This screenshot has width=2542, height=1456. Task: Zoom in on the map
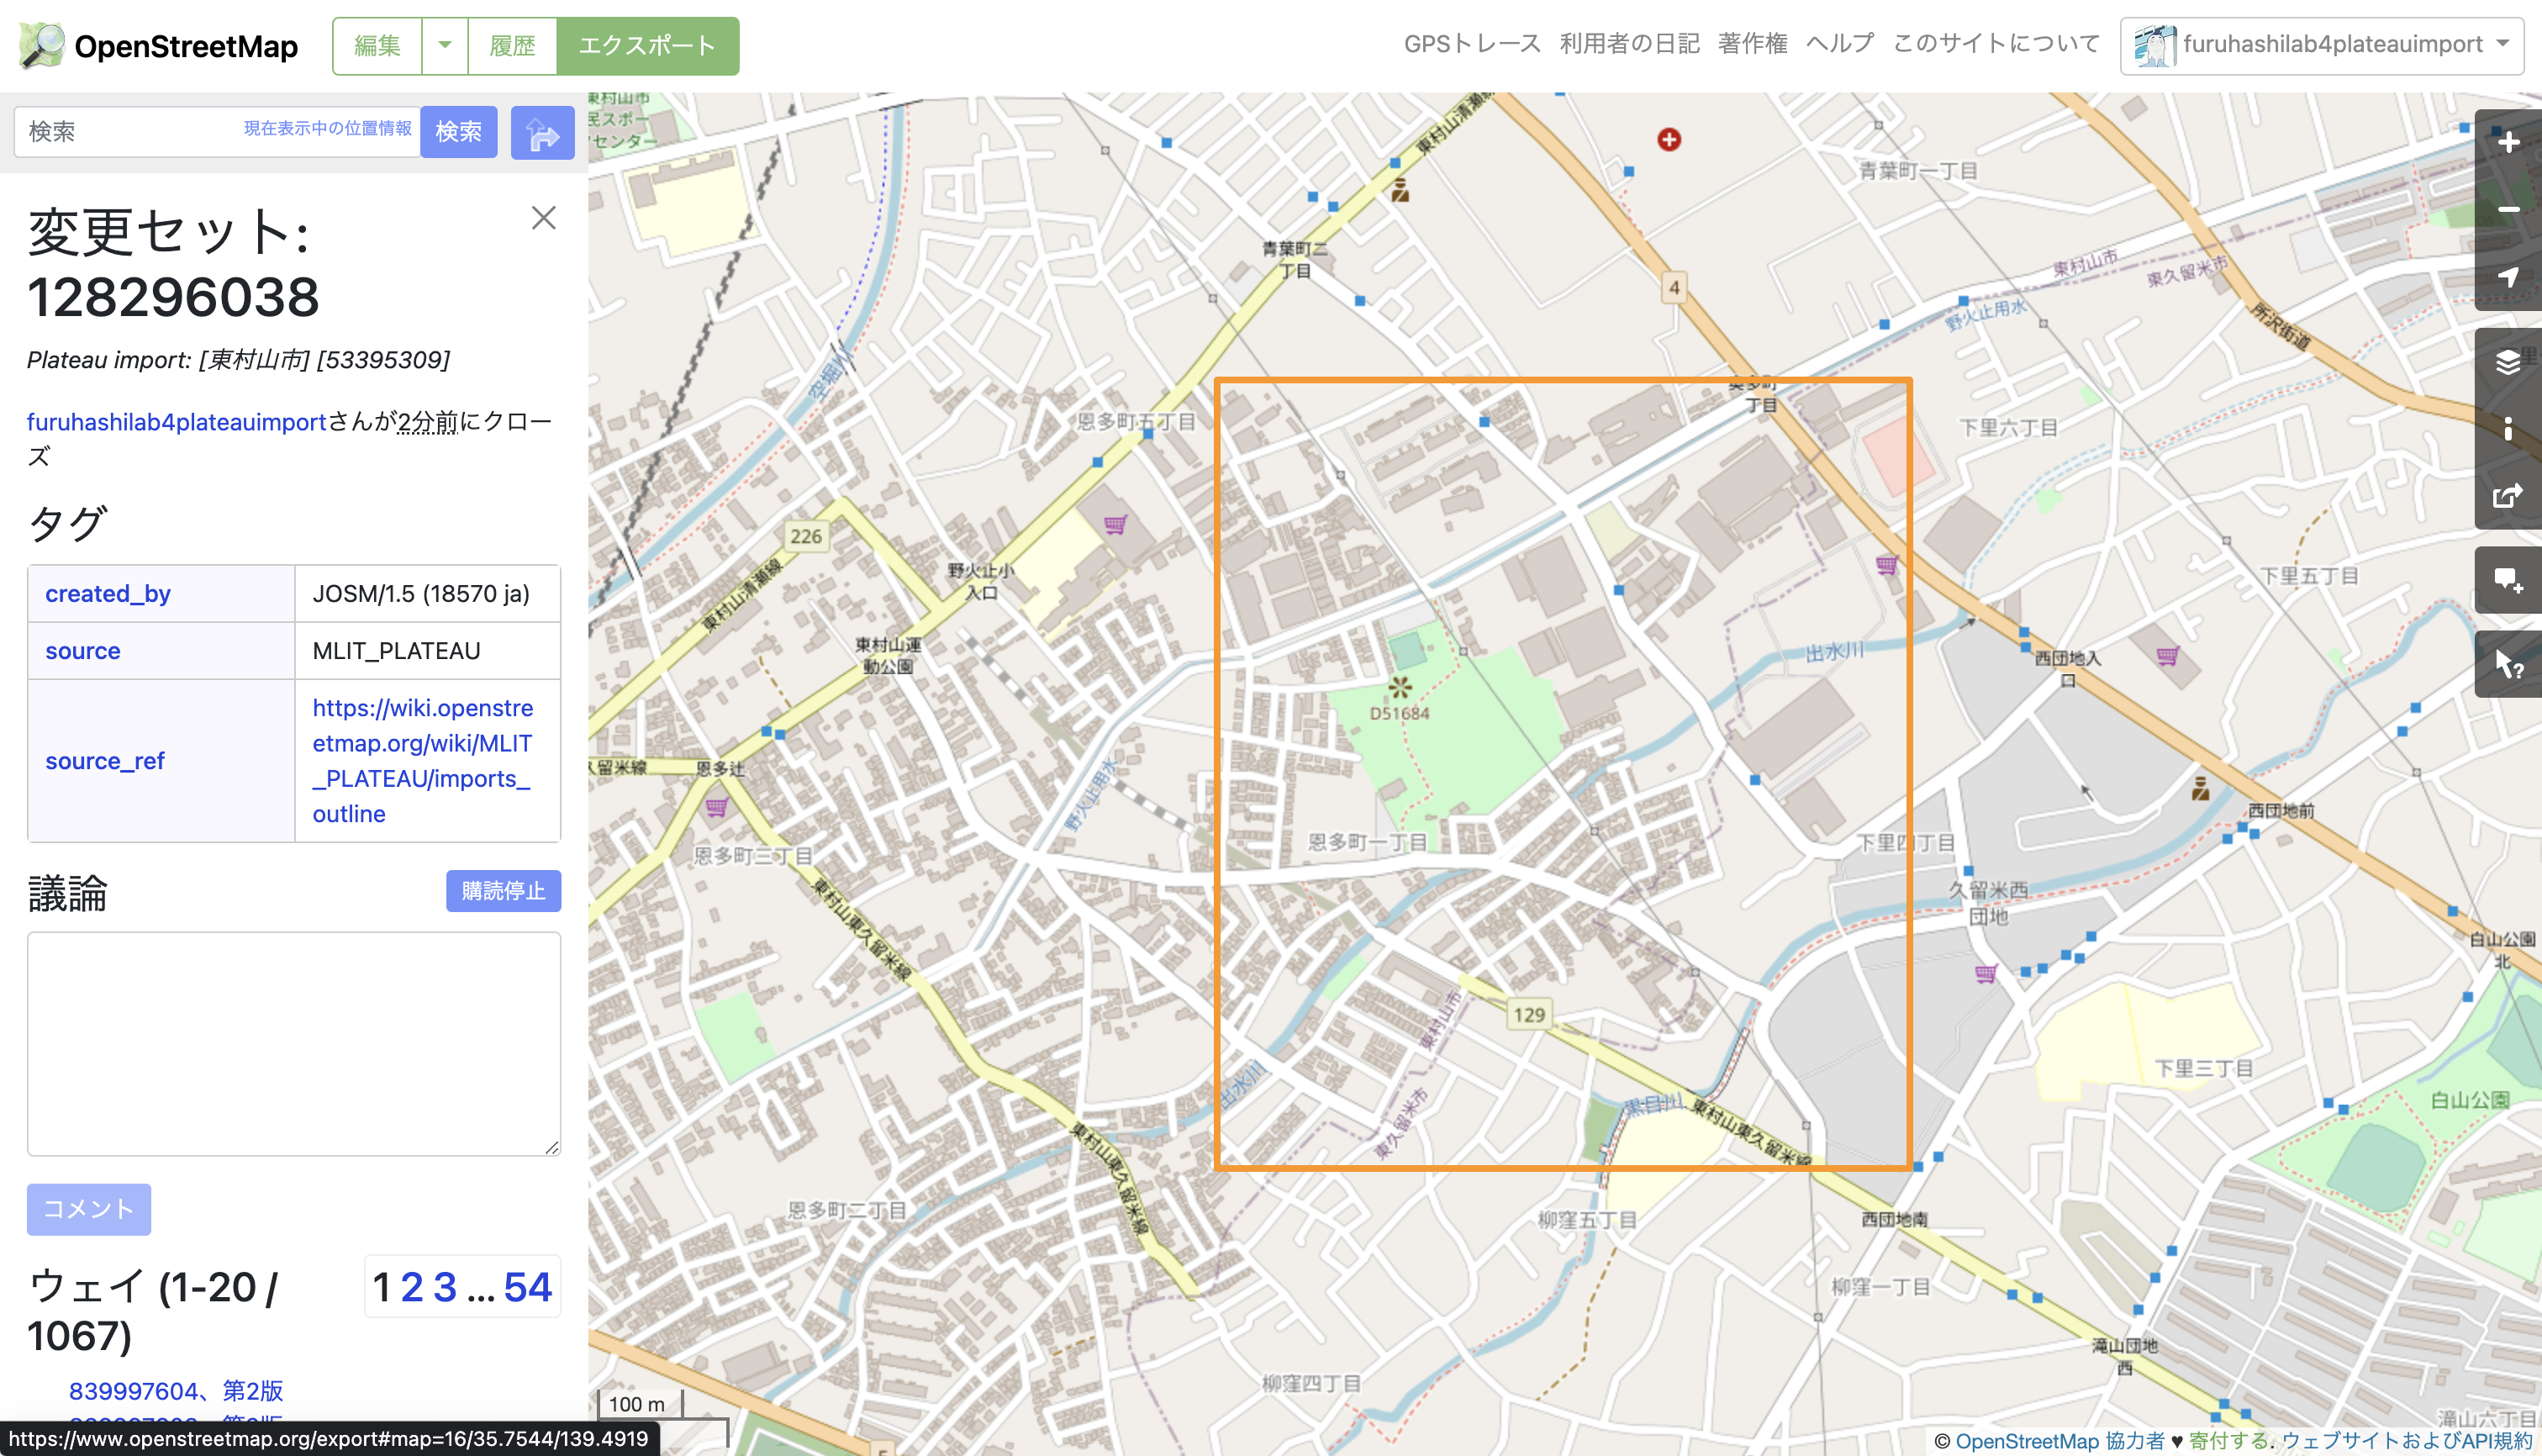pos(2508,142)
